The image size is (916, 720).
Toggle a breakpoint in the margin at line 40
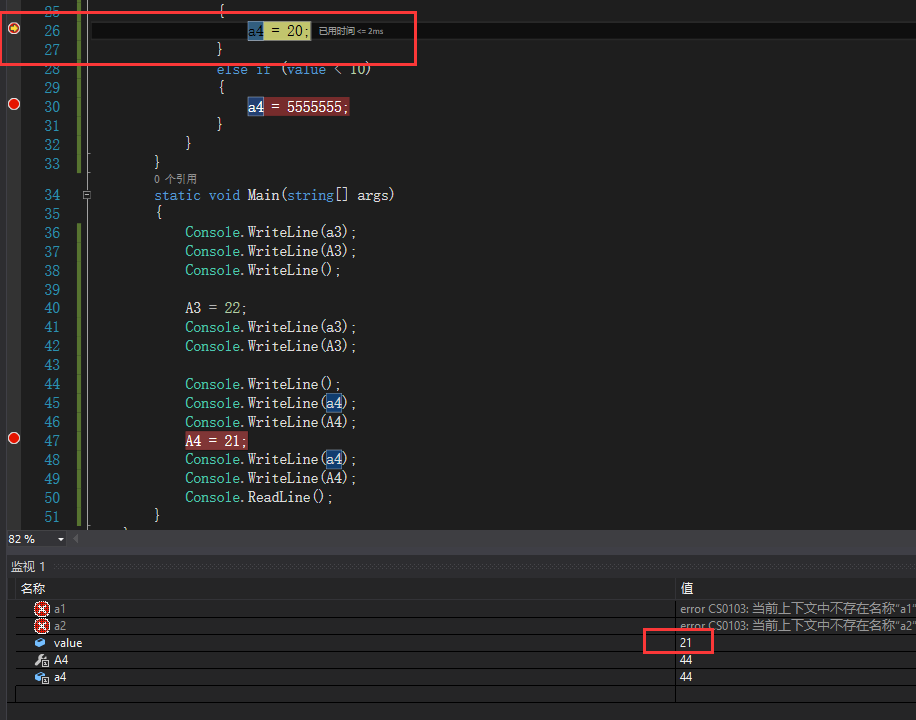coord(13,308)
